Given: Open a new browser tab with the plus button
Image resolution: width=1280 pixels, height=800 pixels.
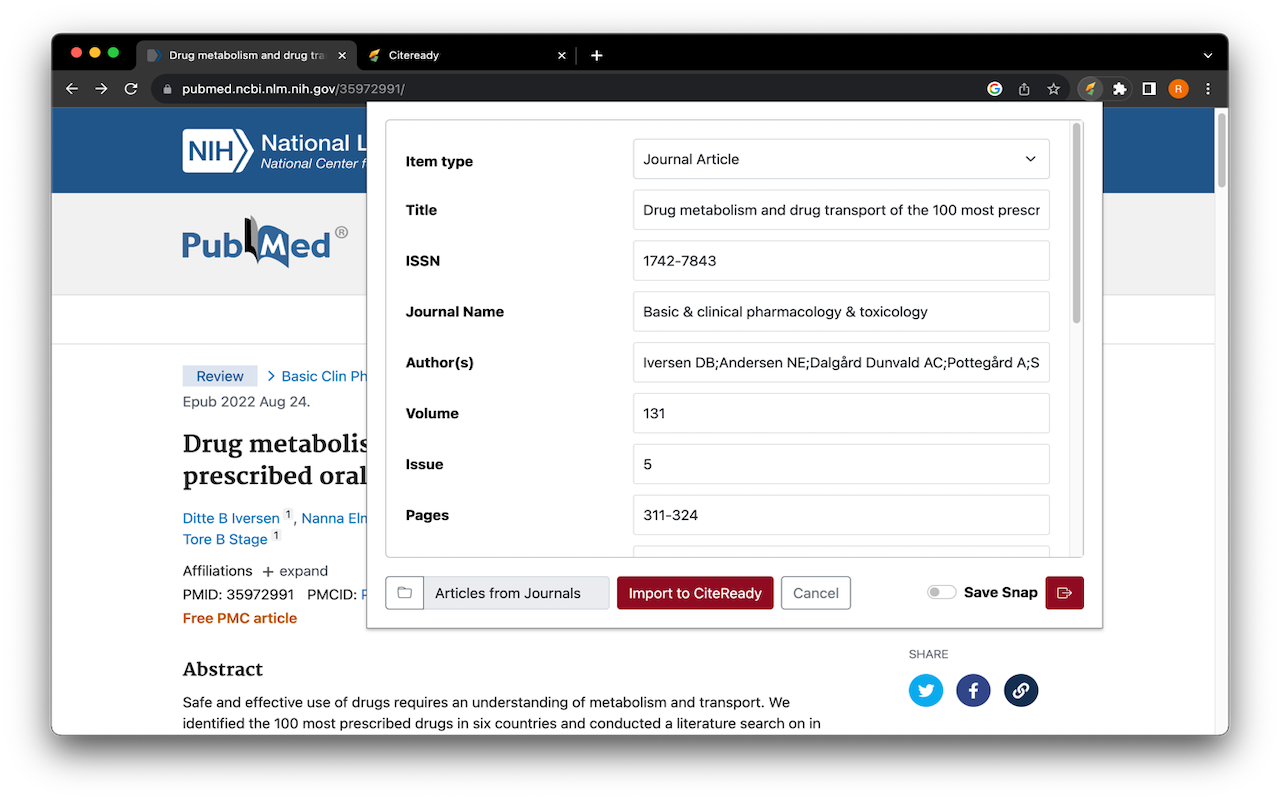Looking at the screenshot, I should (x=597, y=55).
